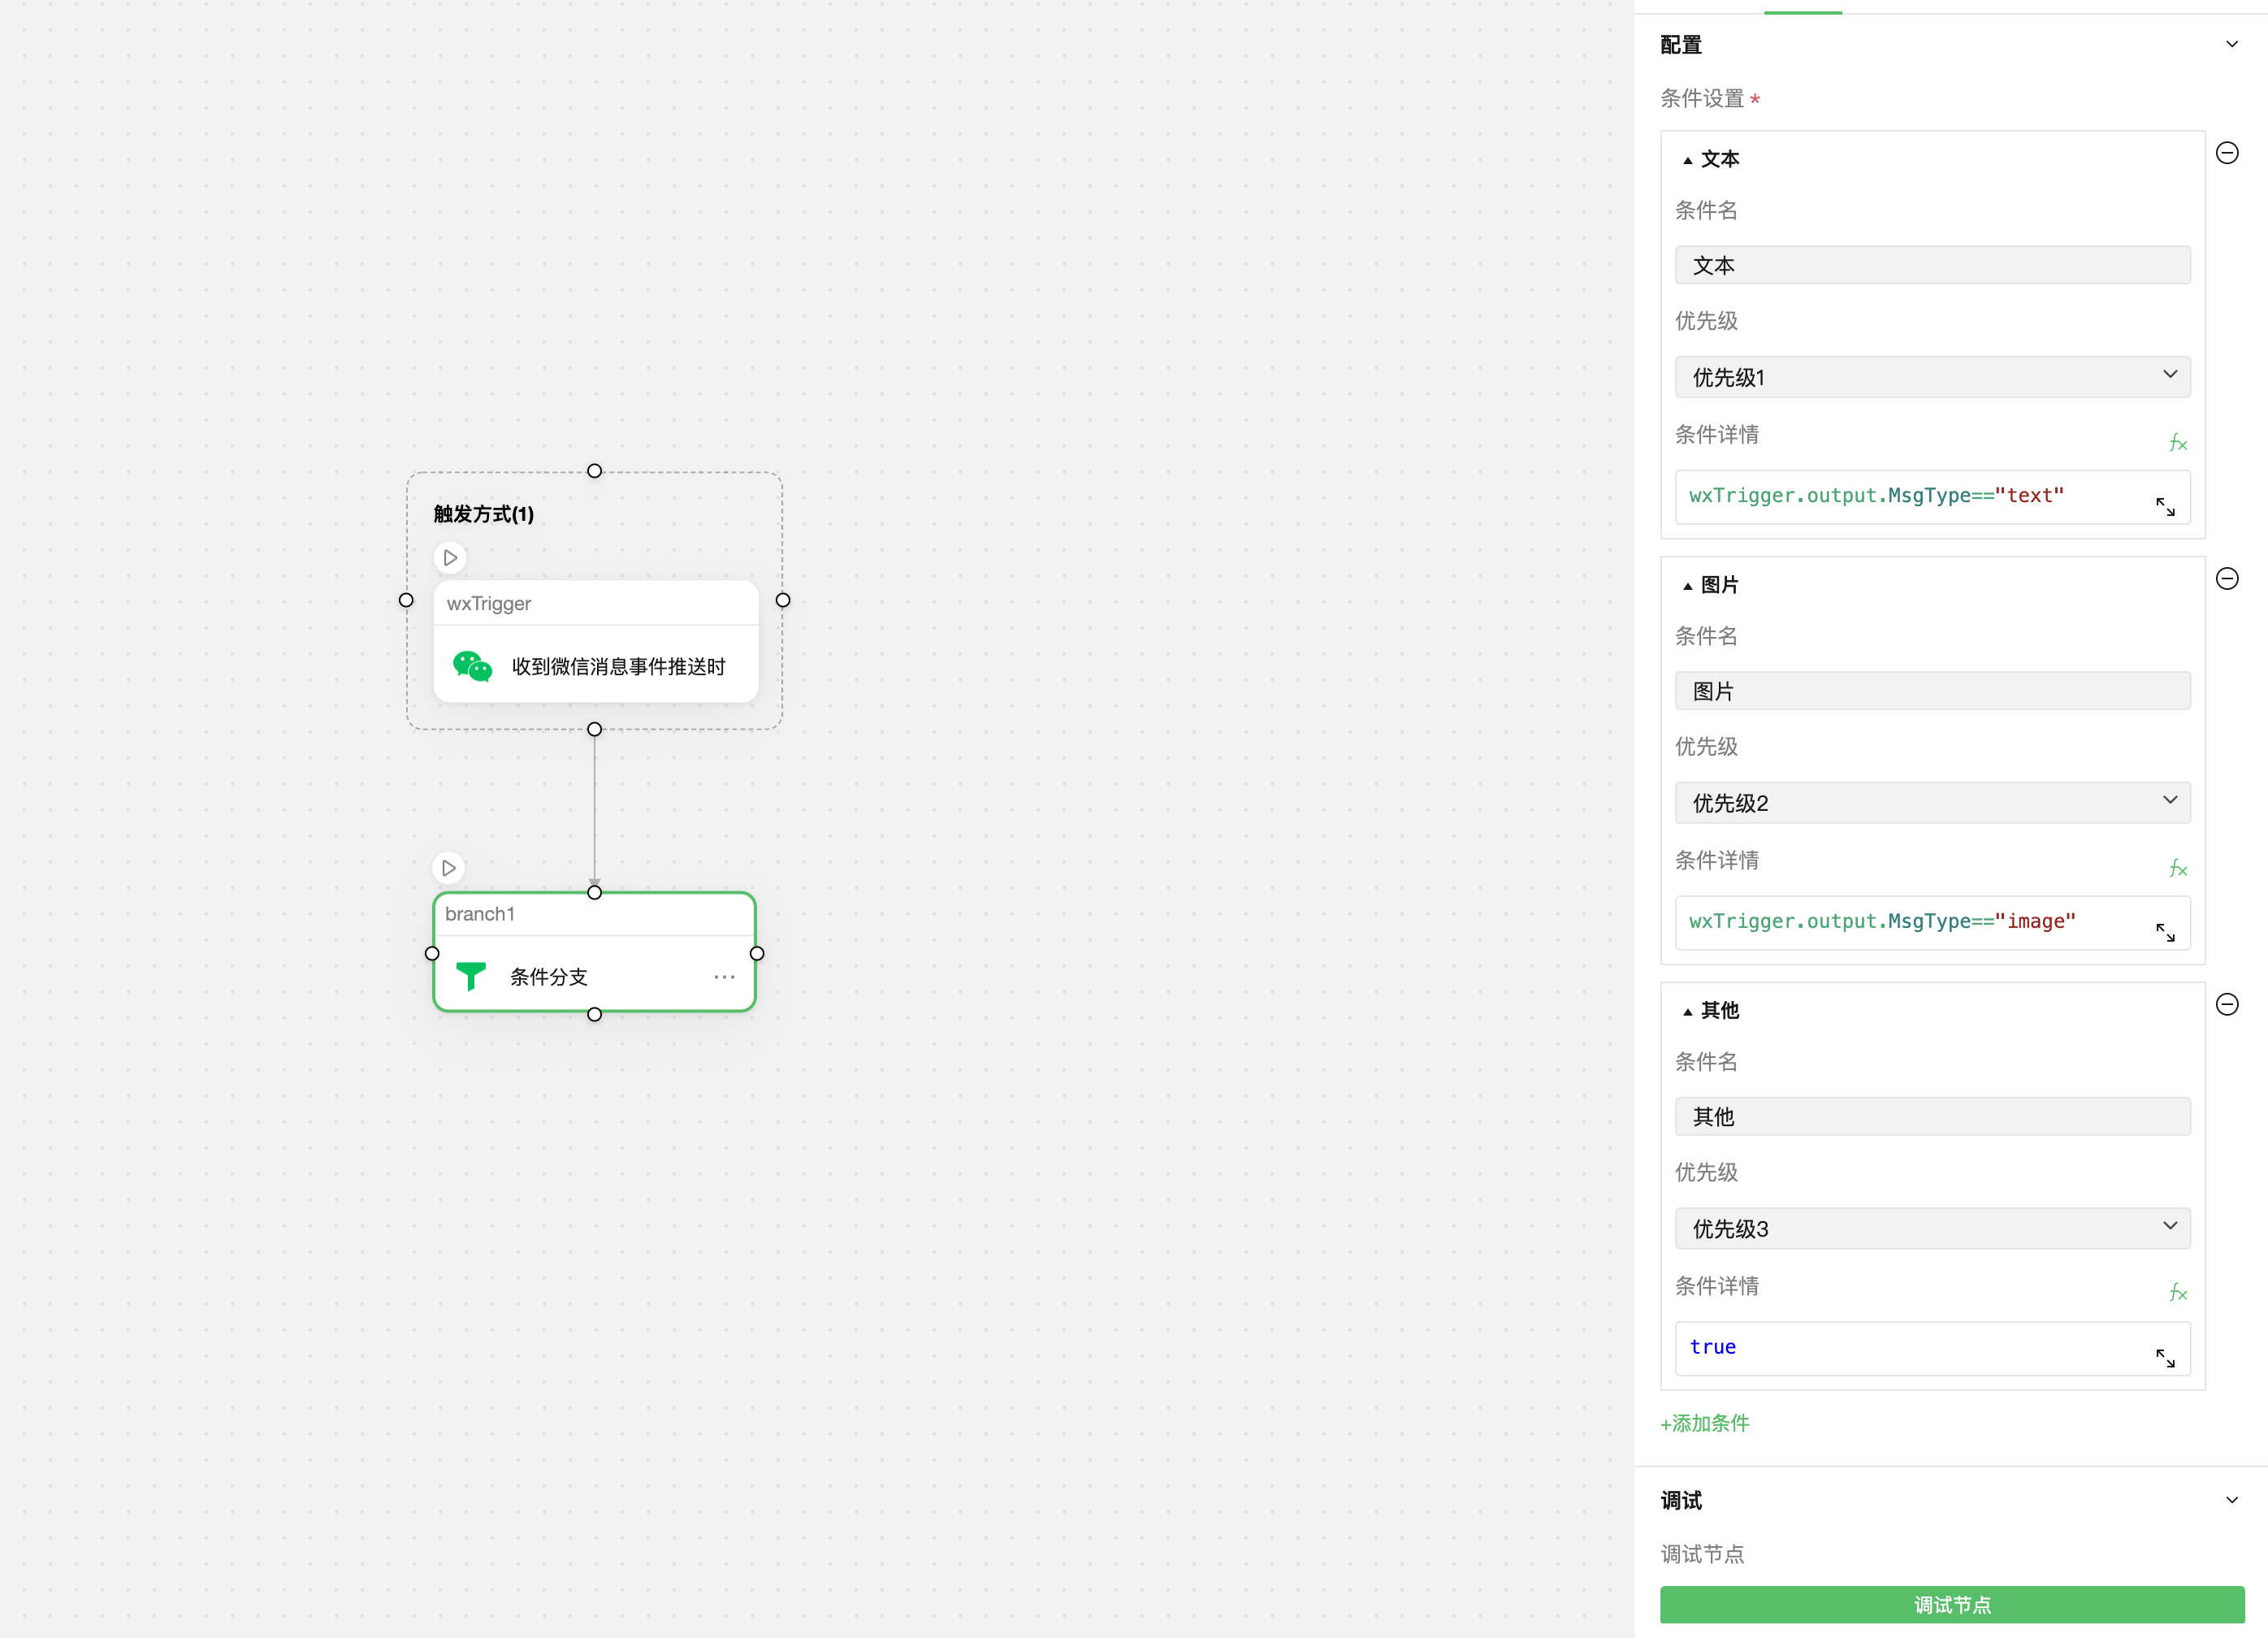The height and width of the screenshot is (1638, 2268).
Task: Open branch1 node three-dot menu
Action: click(724, 977)
